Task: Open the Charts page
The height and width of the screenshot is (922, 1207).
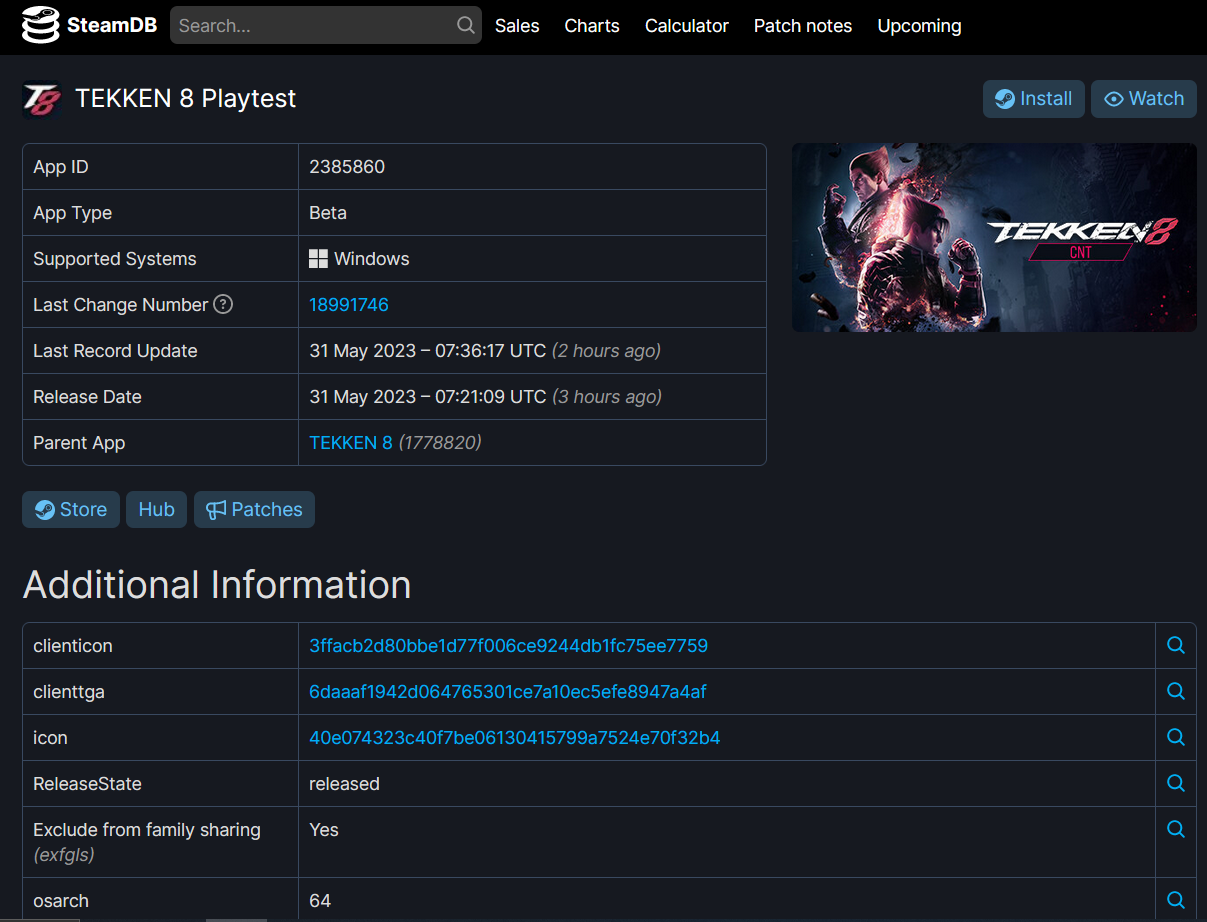Action: pyautogui.click(x=592, y=26)
